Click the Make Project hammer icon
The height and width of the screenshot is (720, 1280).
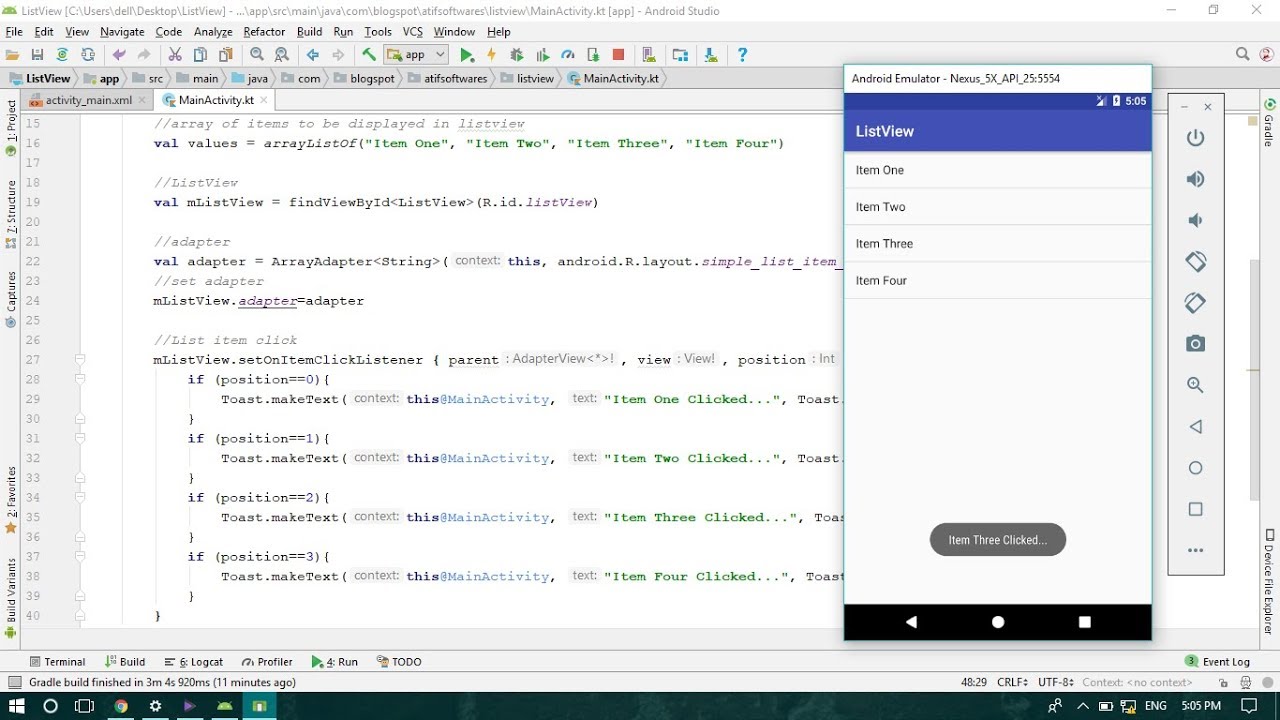pyautogui.click(x=369, y=55)
